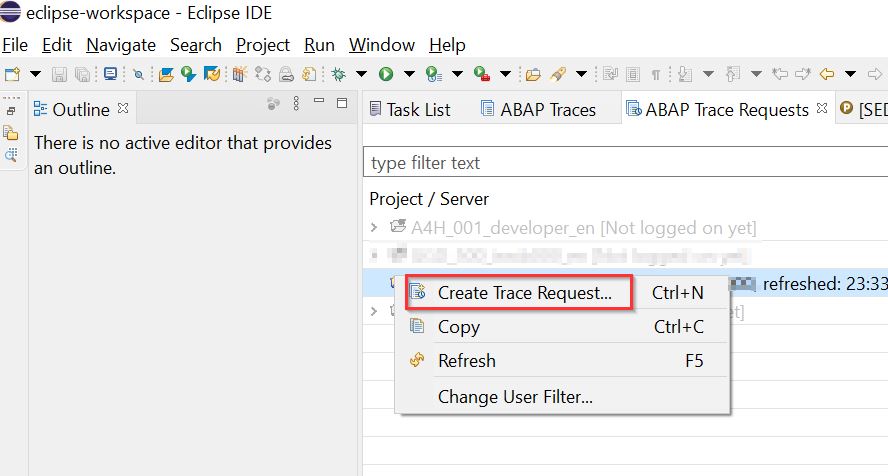
Task: Click in the type filter text field
Action: 625,163
